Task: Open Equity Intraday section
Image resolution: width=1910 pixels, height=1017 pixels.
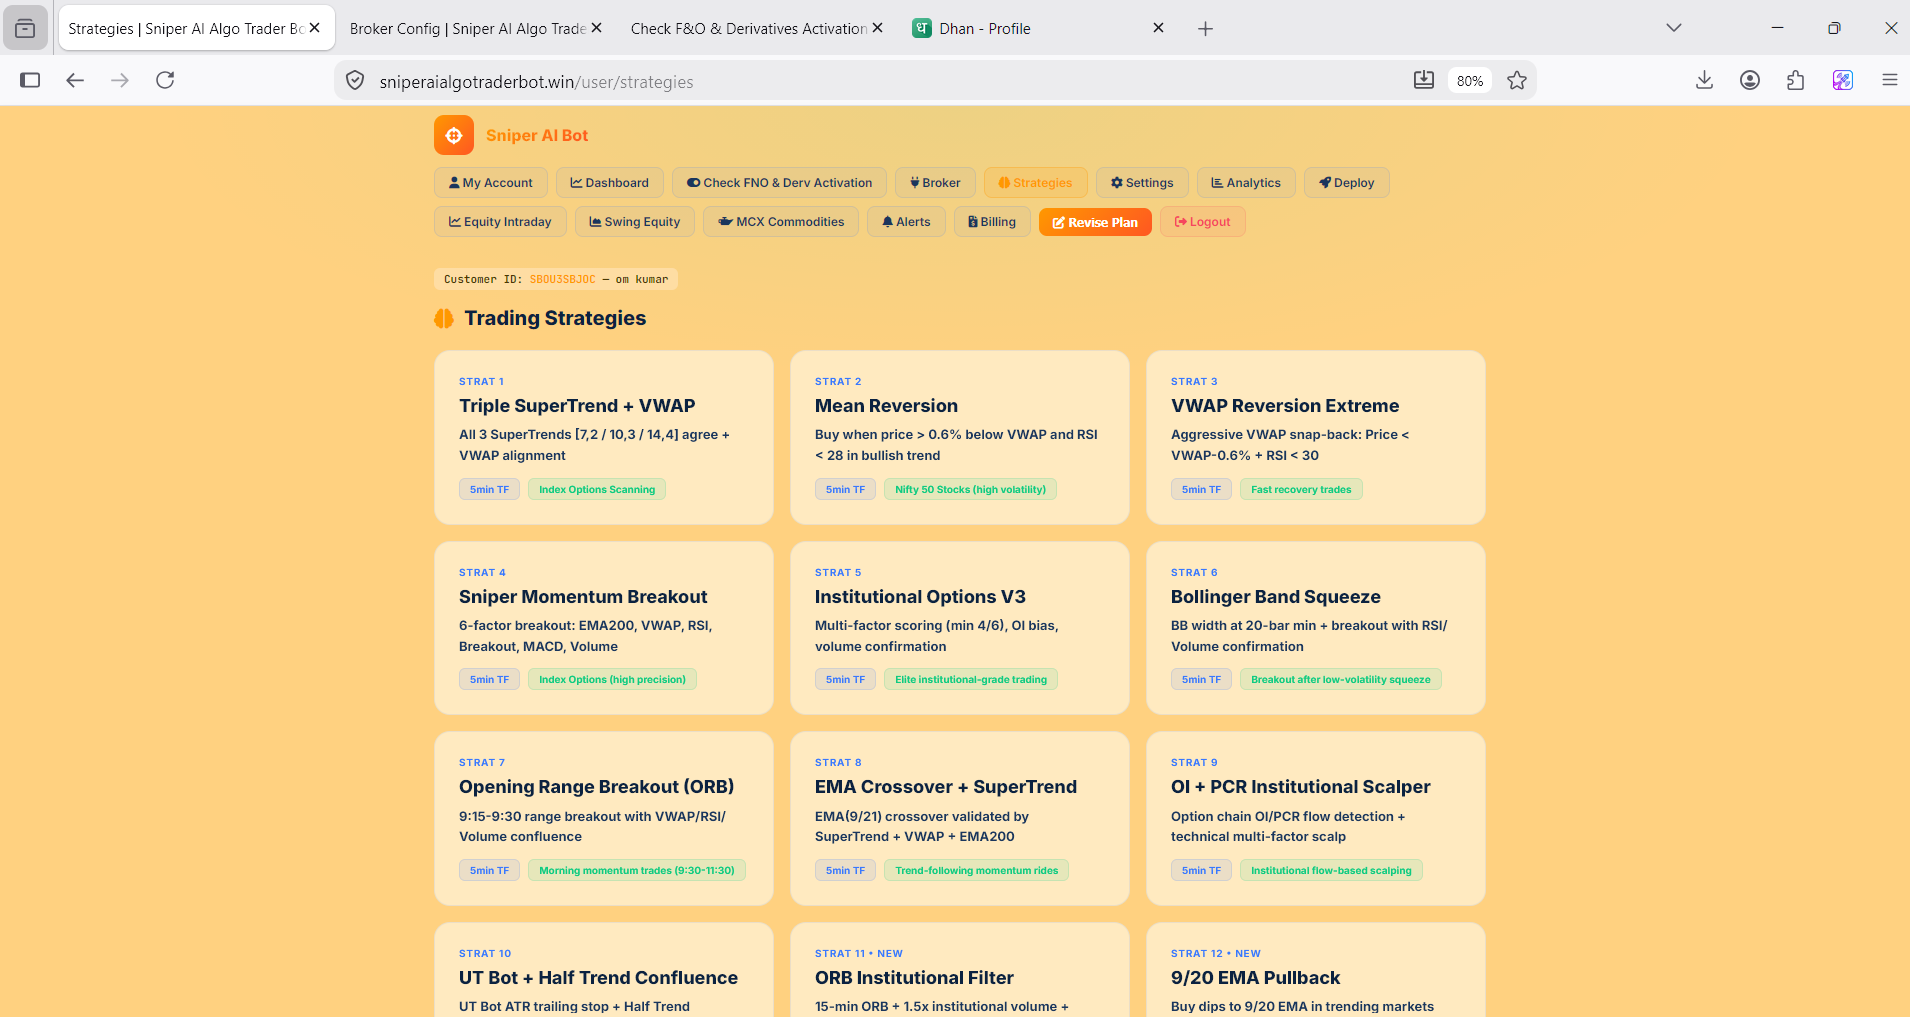Action: (x=500, y=222)
